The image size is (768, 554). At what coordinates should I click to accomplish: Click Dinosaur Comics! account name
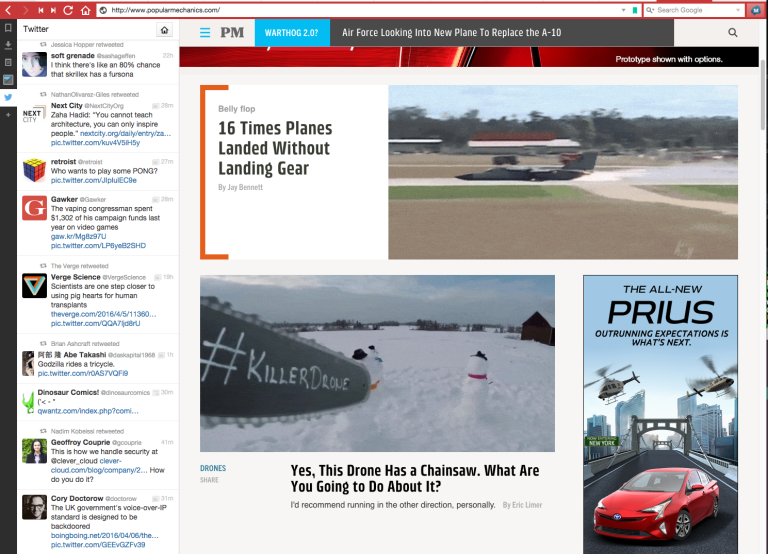[68, 392]
